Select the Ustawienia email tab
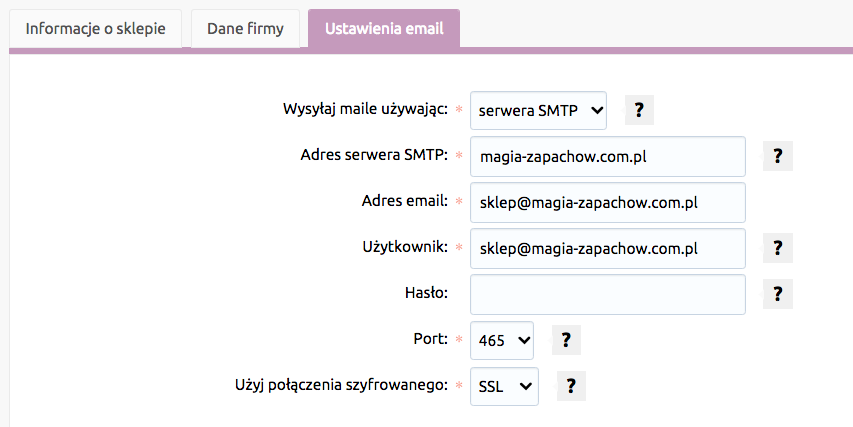 click(384, 28)
